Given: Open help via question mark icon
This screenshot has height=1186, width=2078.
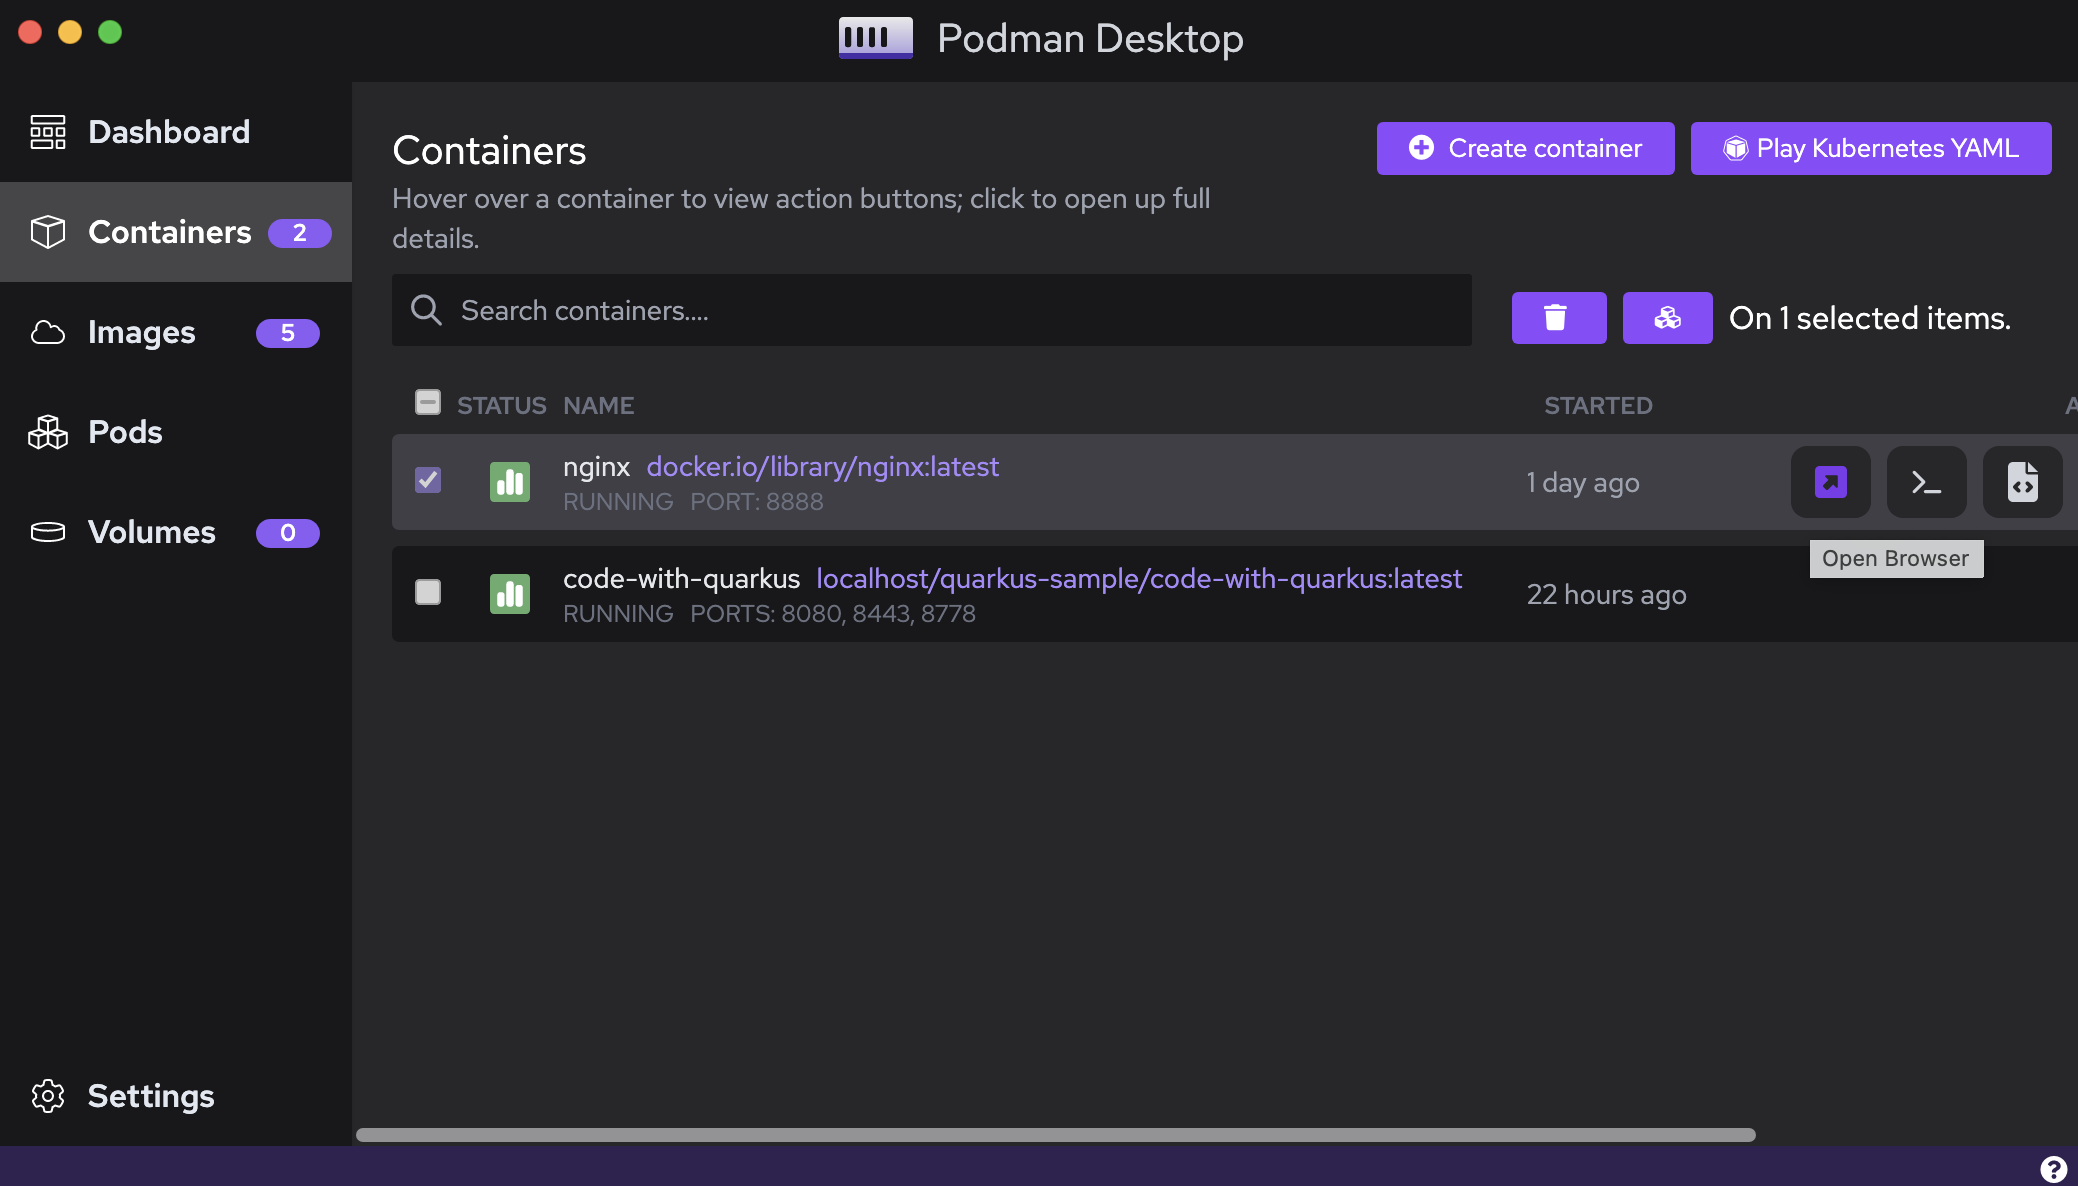Looking at the screenshot, I should [x=2053, y=1168].
